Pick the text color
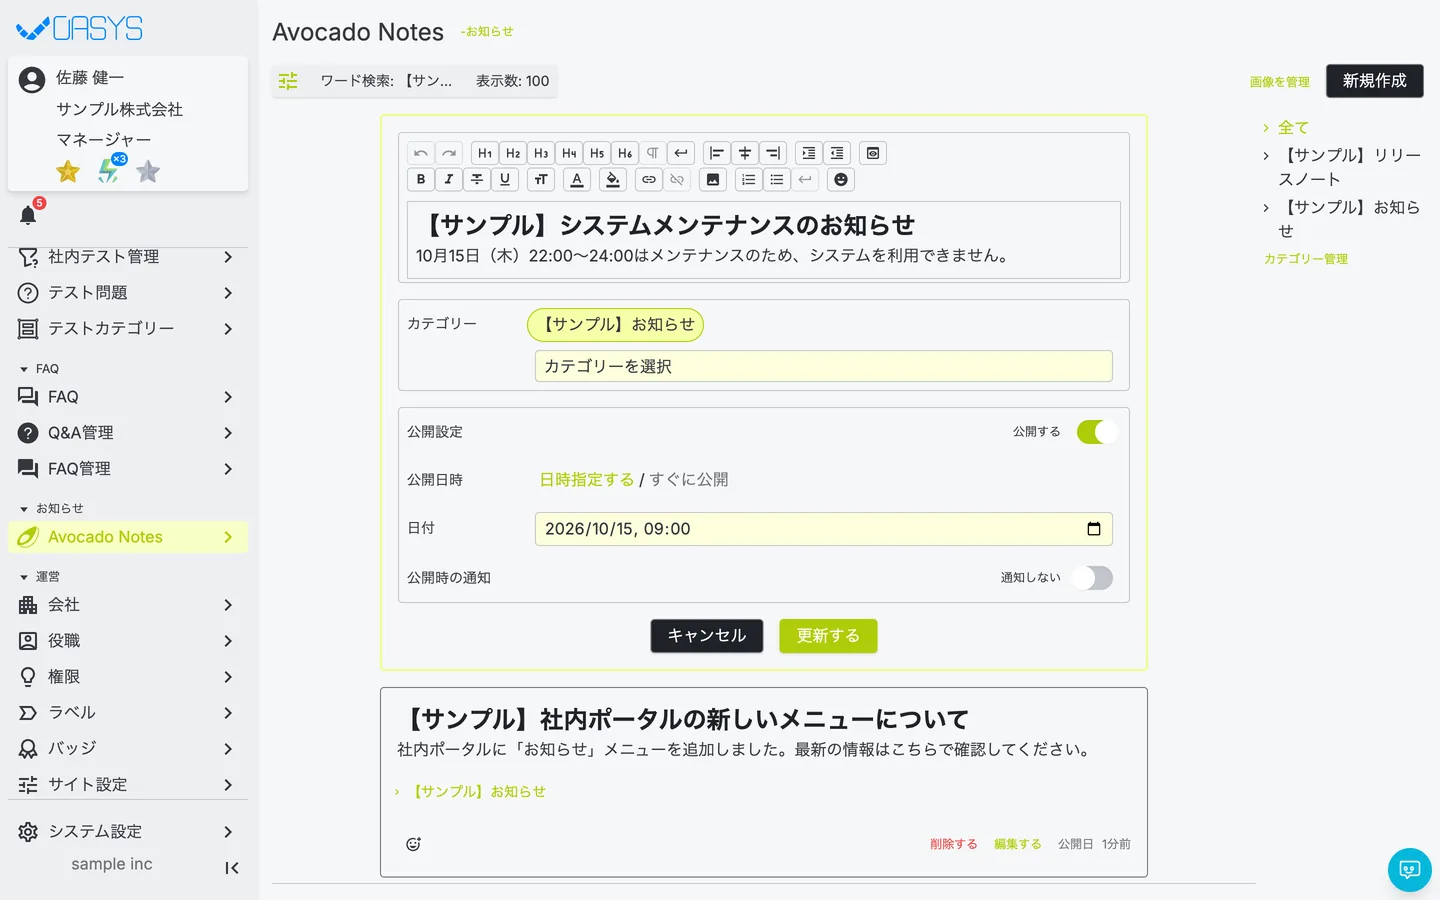Viewport: 1440px width, 900px height. (577, 180)
